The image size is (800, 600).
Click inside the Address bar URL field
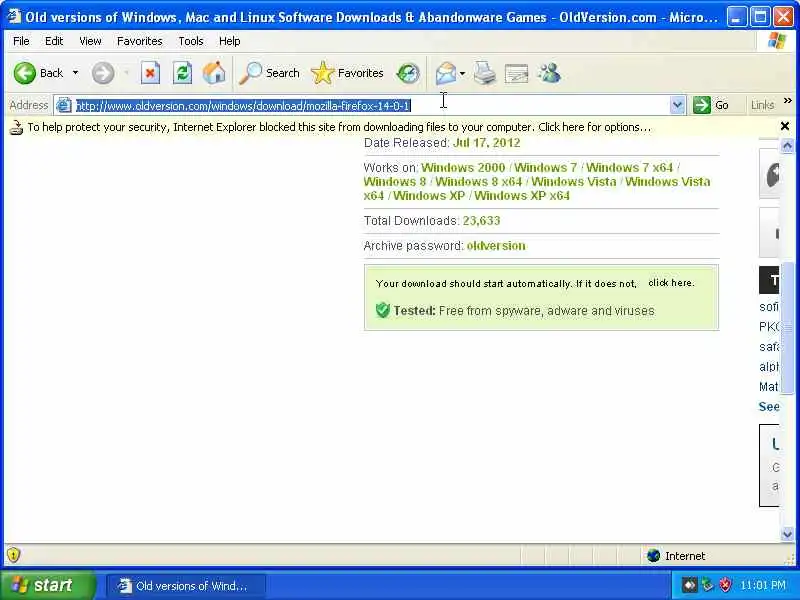tap(370, 106)
